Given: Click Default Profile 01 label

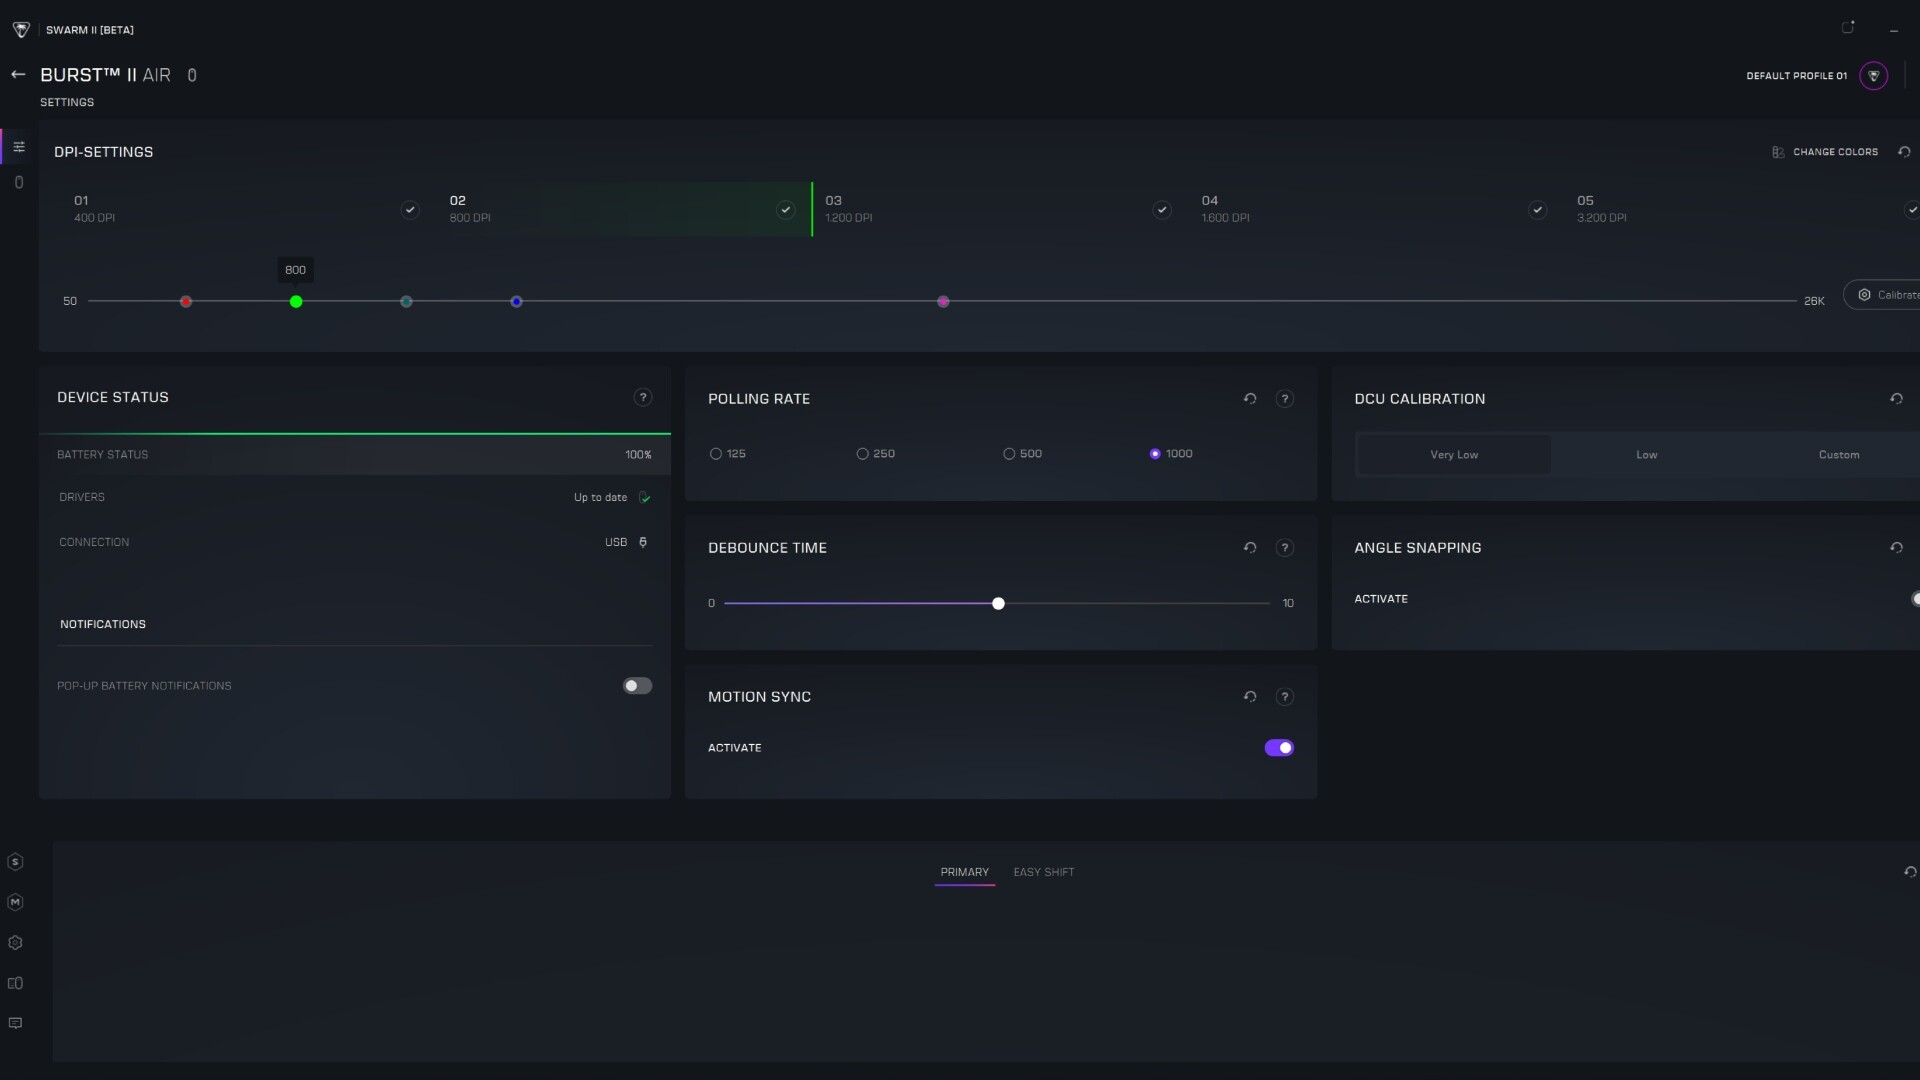Looking at the screenshot, I should 1796,76.
